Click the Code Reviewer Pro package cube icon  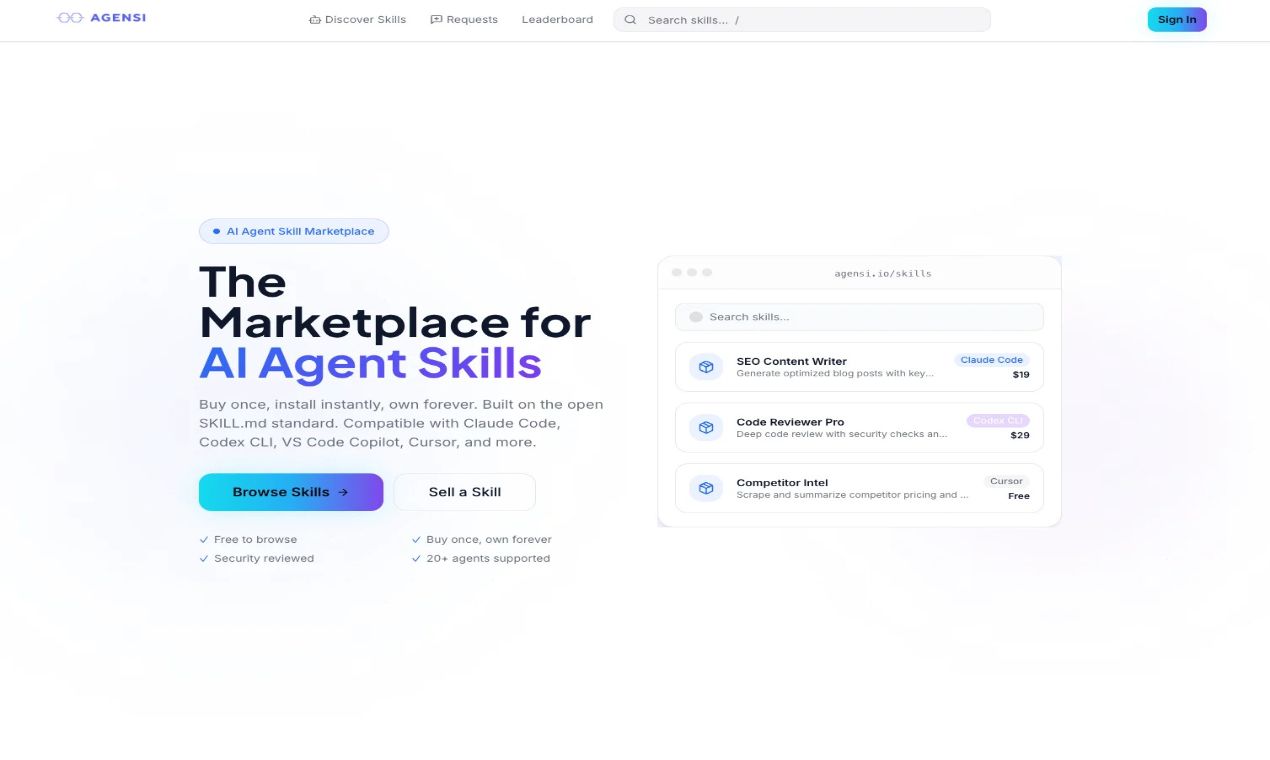(705, 427)
